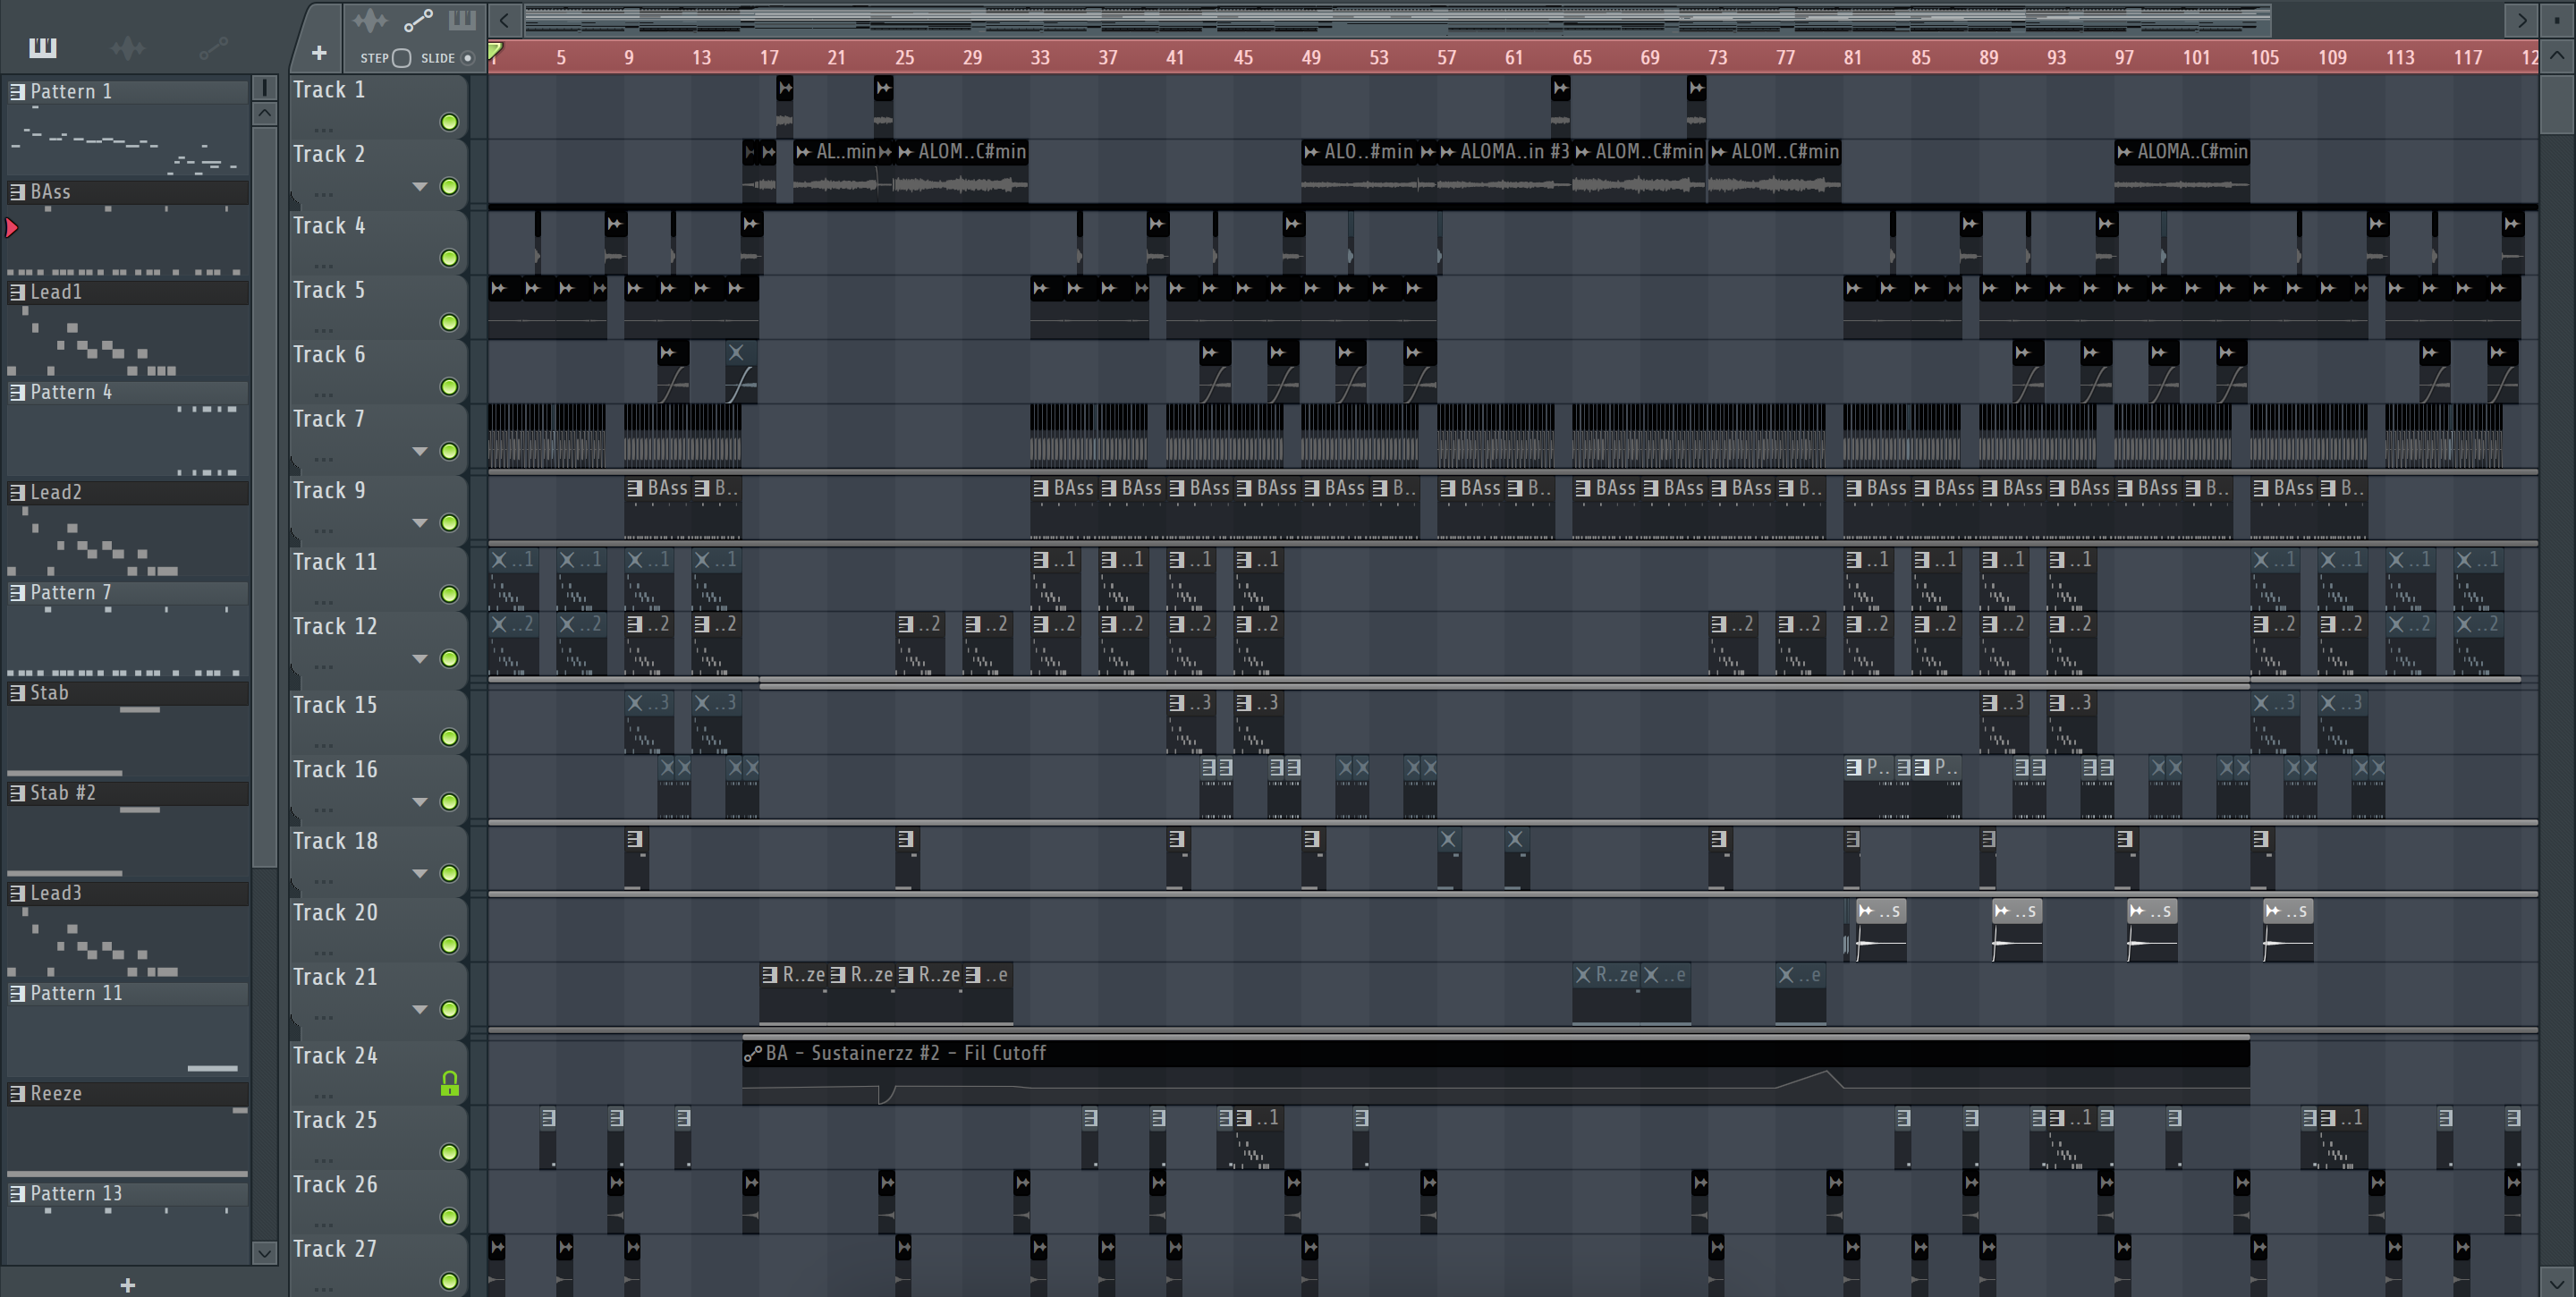Toggle the STEP editing checkbox
Screen dimensions: 2576x1297
click(401, 58)
